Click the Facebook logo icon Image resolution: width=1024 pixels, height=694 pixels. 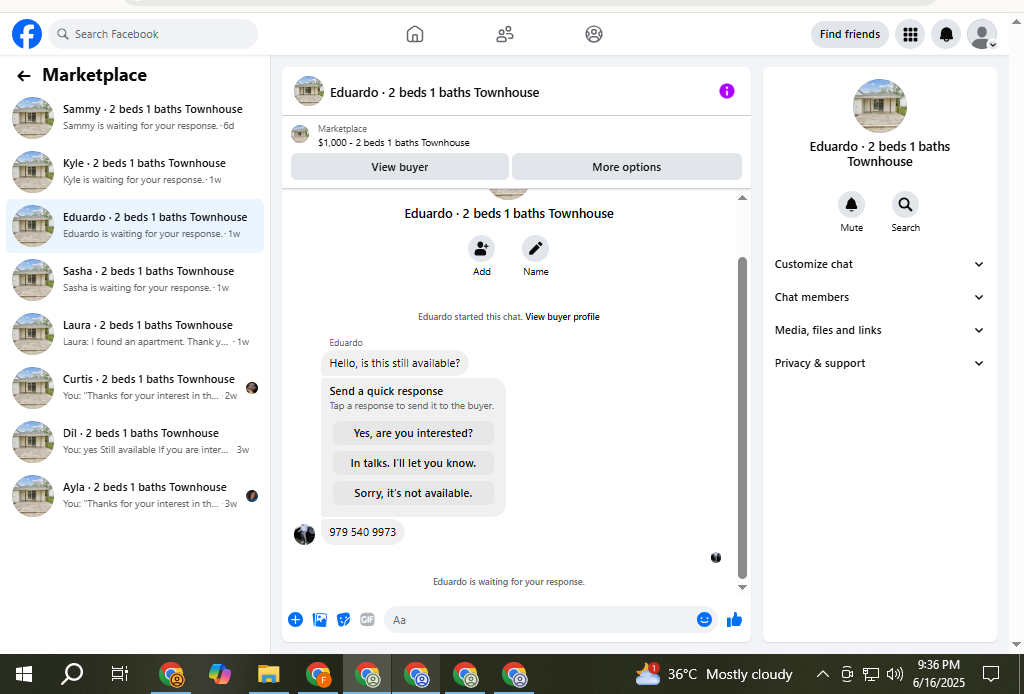click(27, 34)
